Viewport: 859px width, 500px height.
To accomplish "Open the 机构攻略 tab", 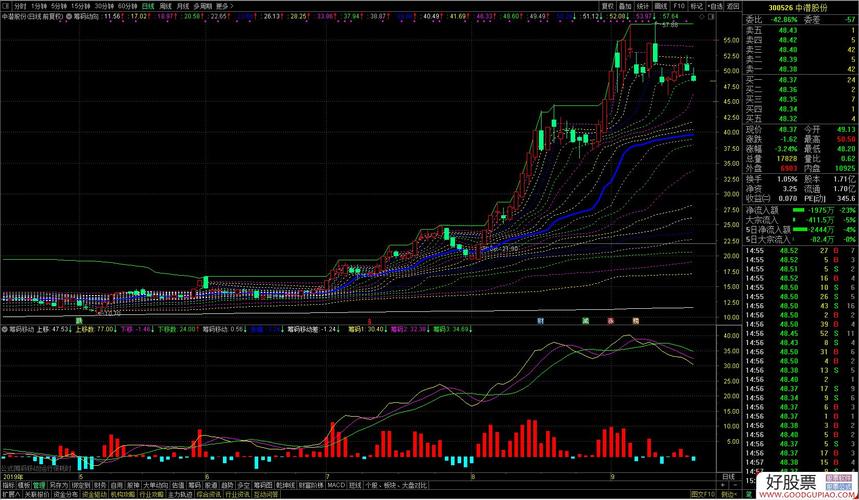I will 123,494.
